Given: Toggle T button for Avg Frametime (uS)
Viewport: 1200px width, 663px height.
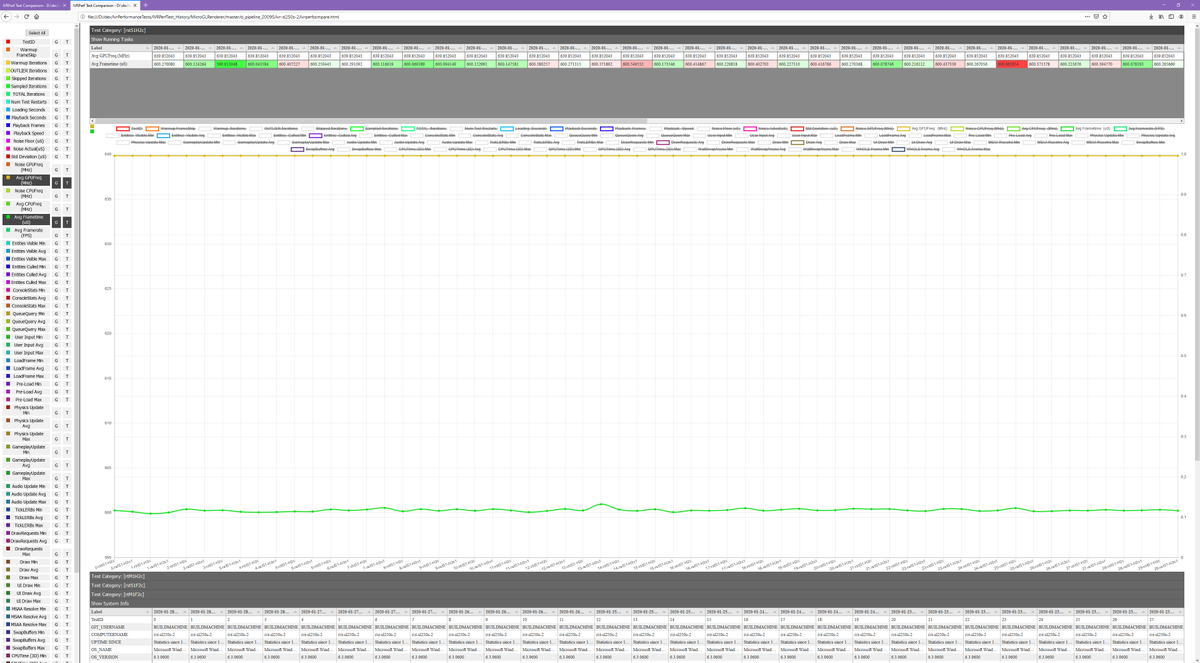Looking at the screenshot, I should point(67,222).
